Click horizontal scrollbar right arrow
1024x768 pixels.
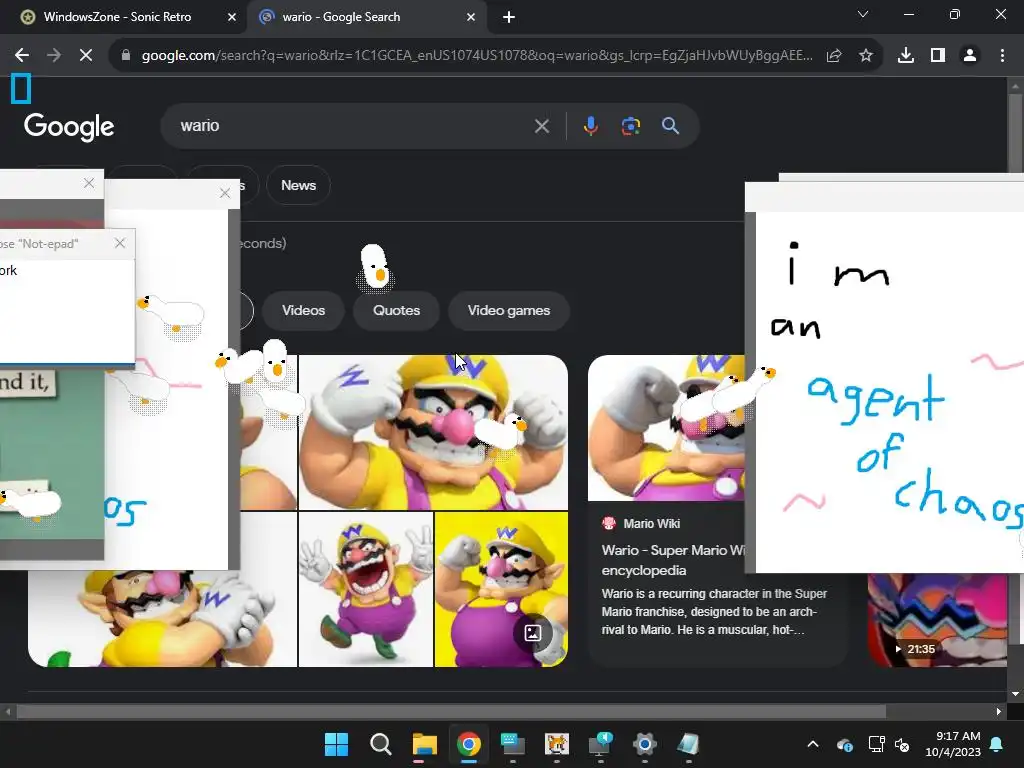tap(999, 711)
